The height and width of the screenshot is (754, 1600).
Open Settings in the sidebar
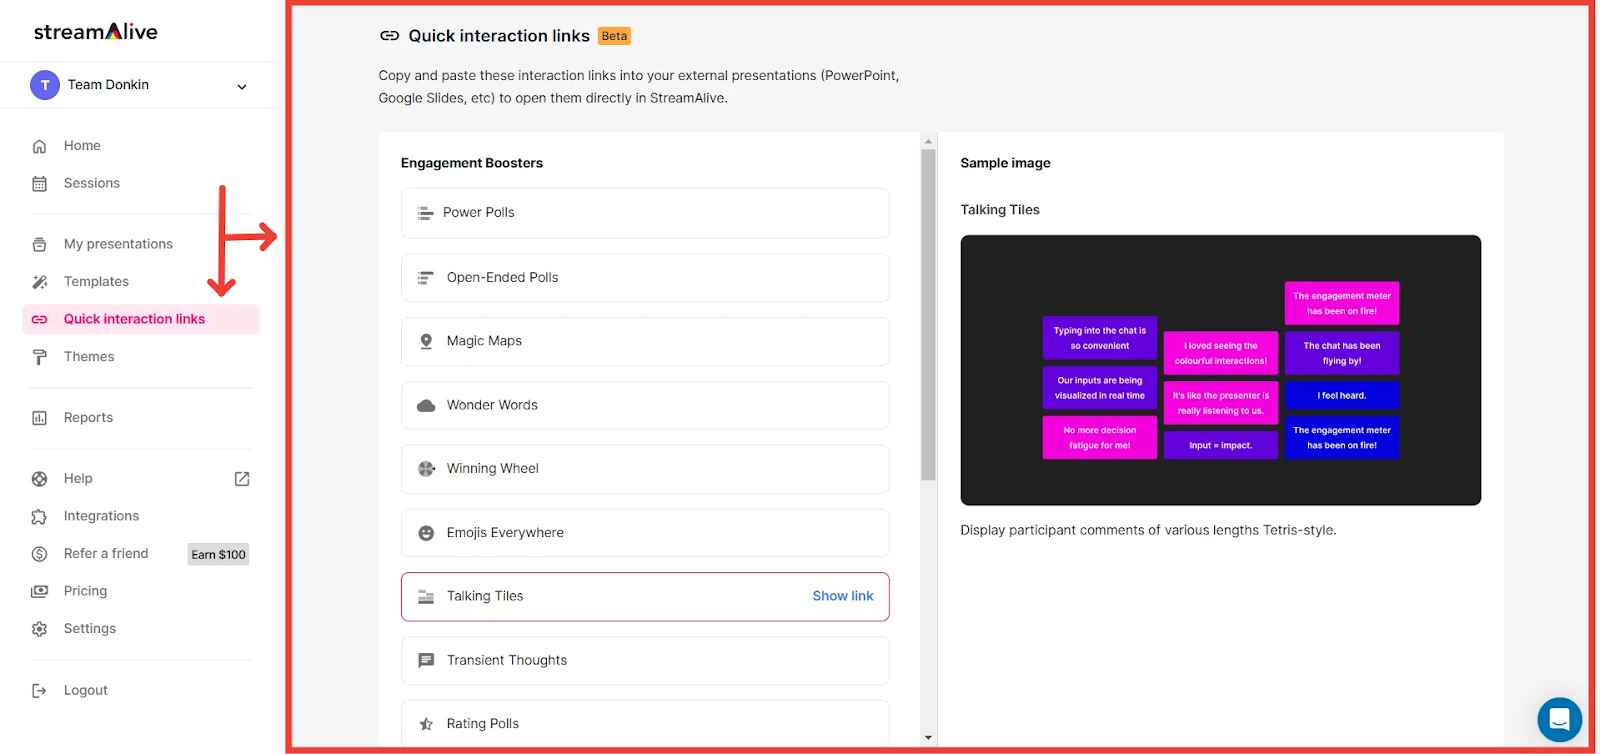[90, 629]
